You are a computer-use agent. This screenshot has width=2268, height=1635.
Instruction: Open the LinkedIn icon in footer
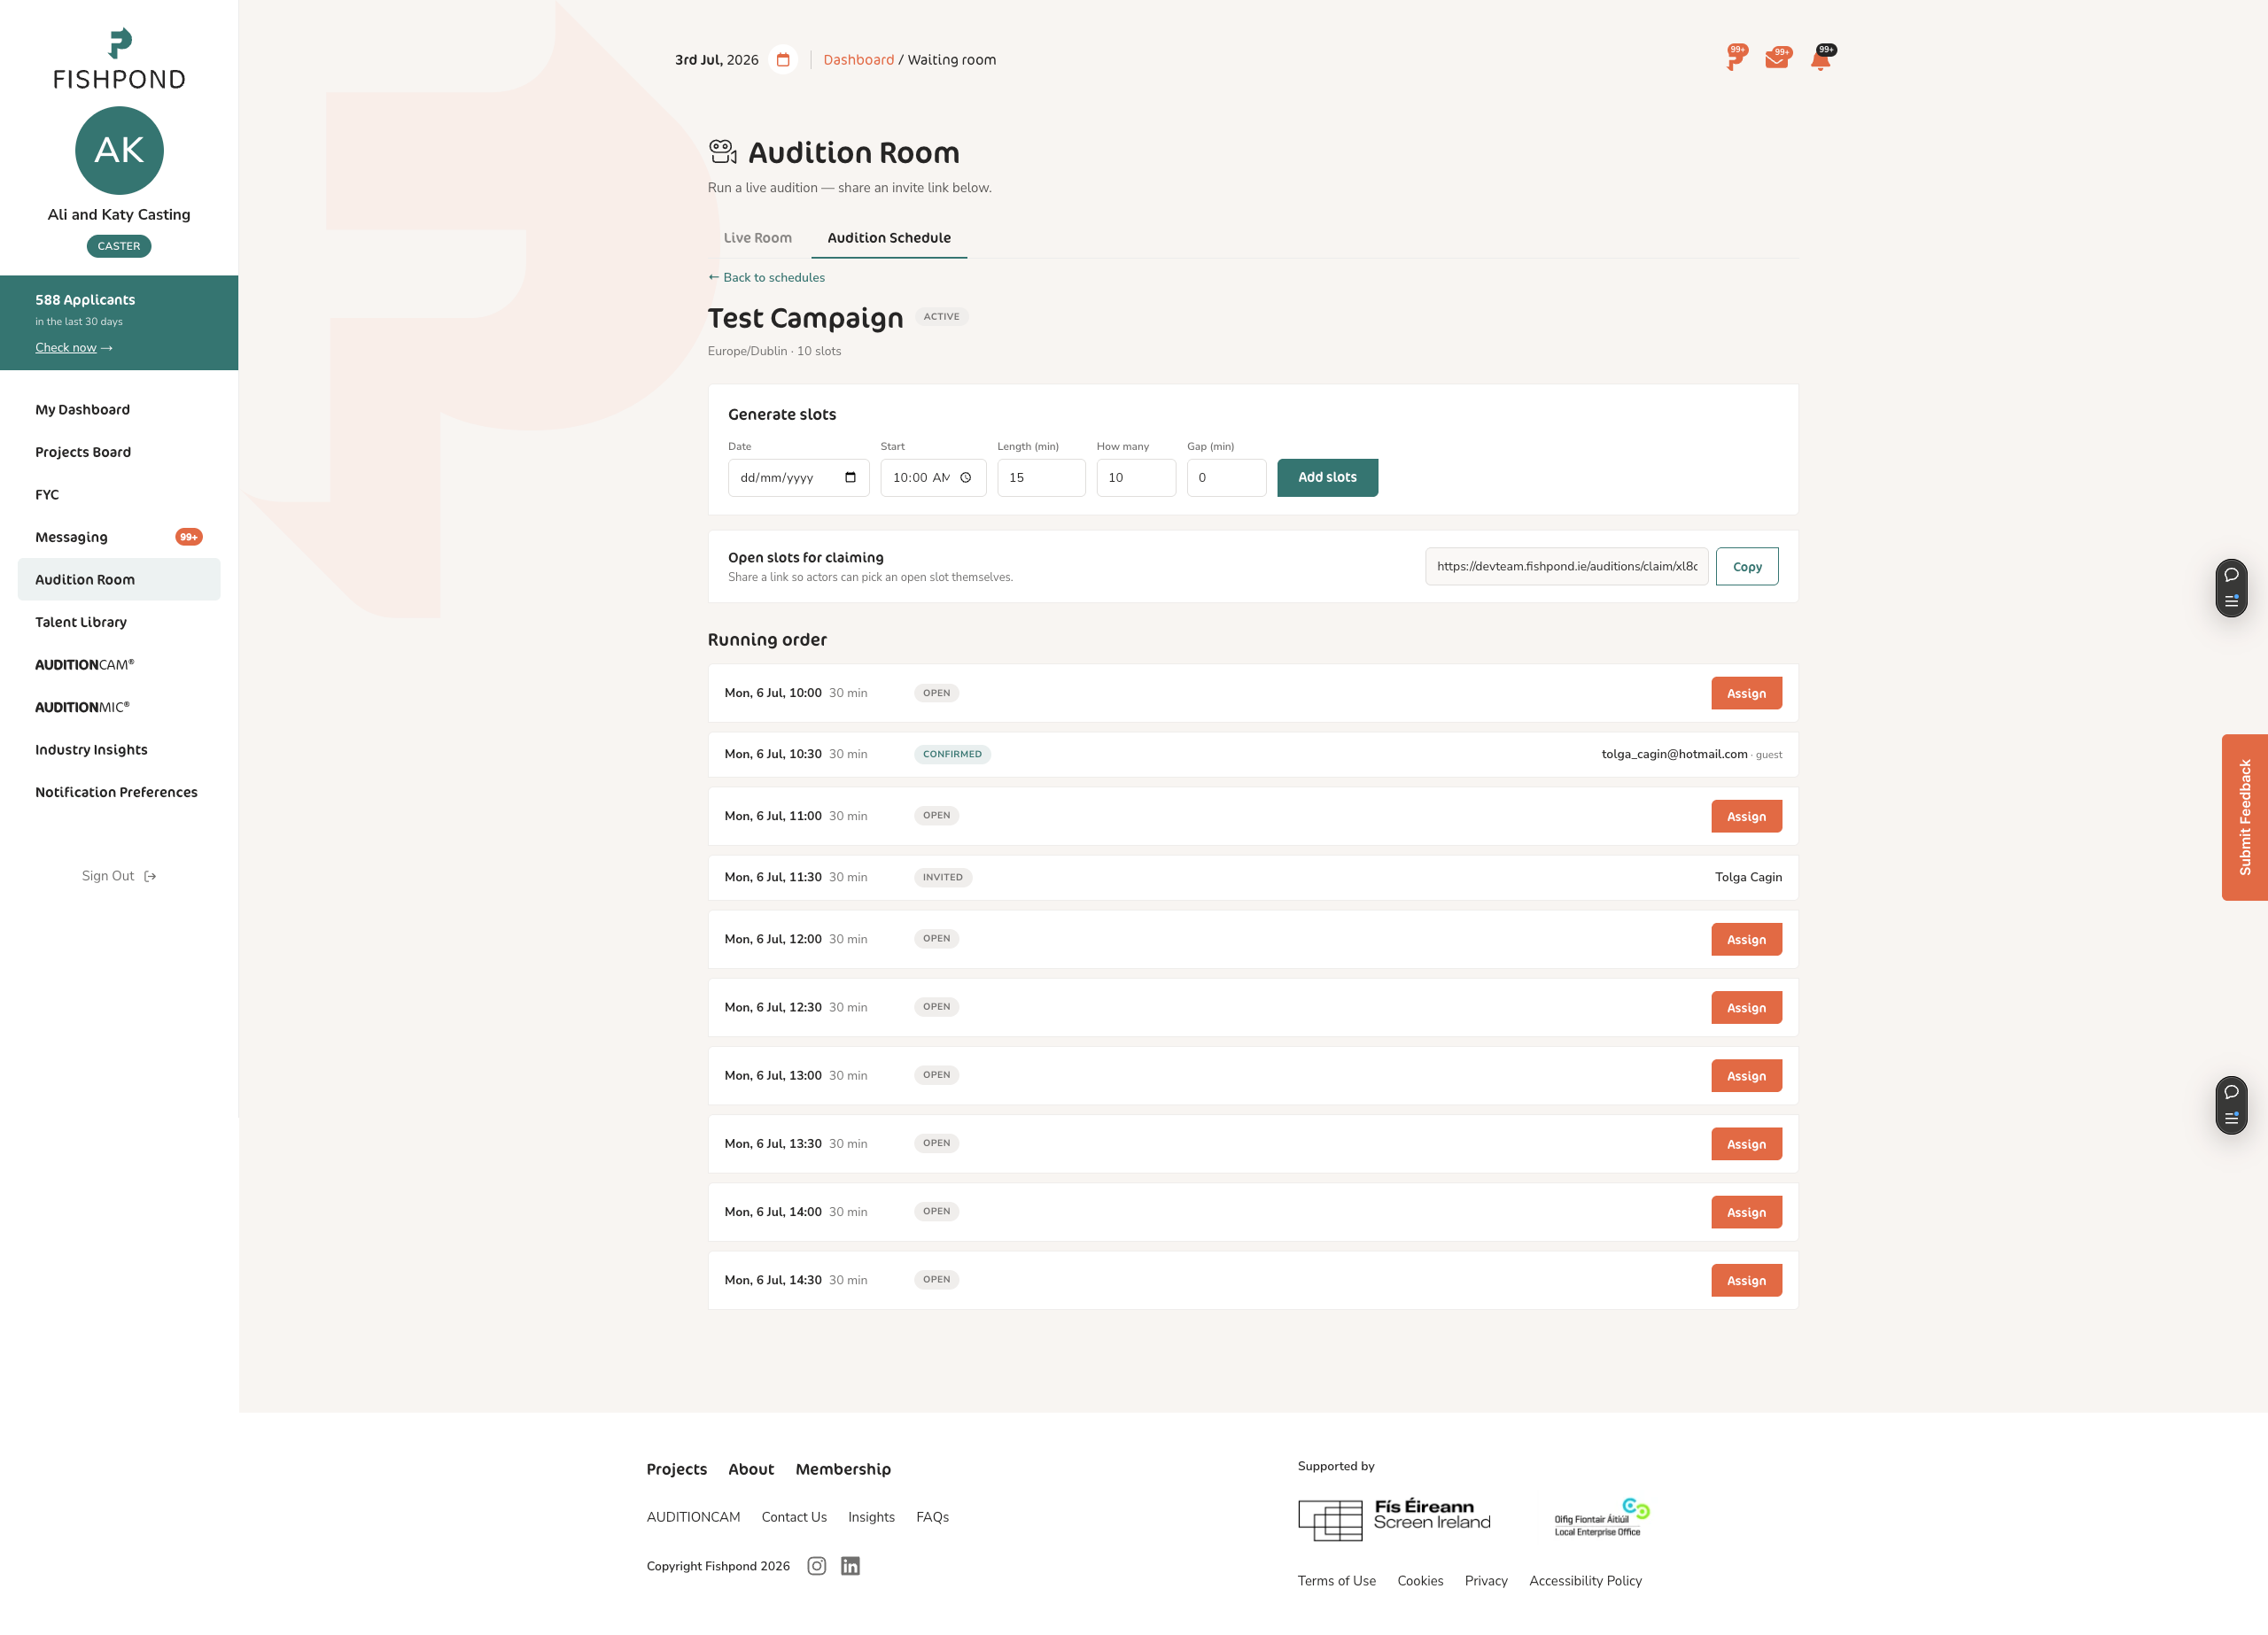(x=850, y=1566)
